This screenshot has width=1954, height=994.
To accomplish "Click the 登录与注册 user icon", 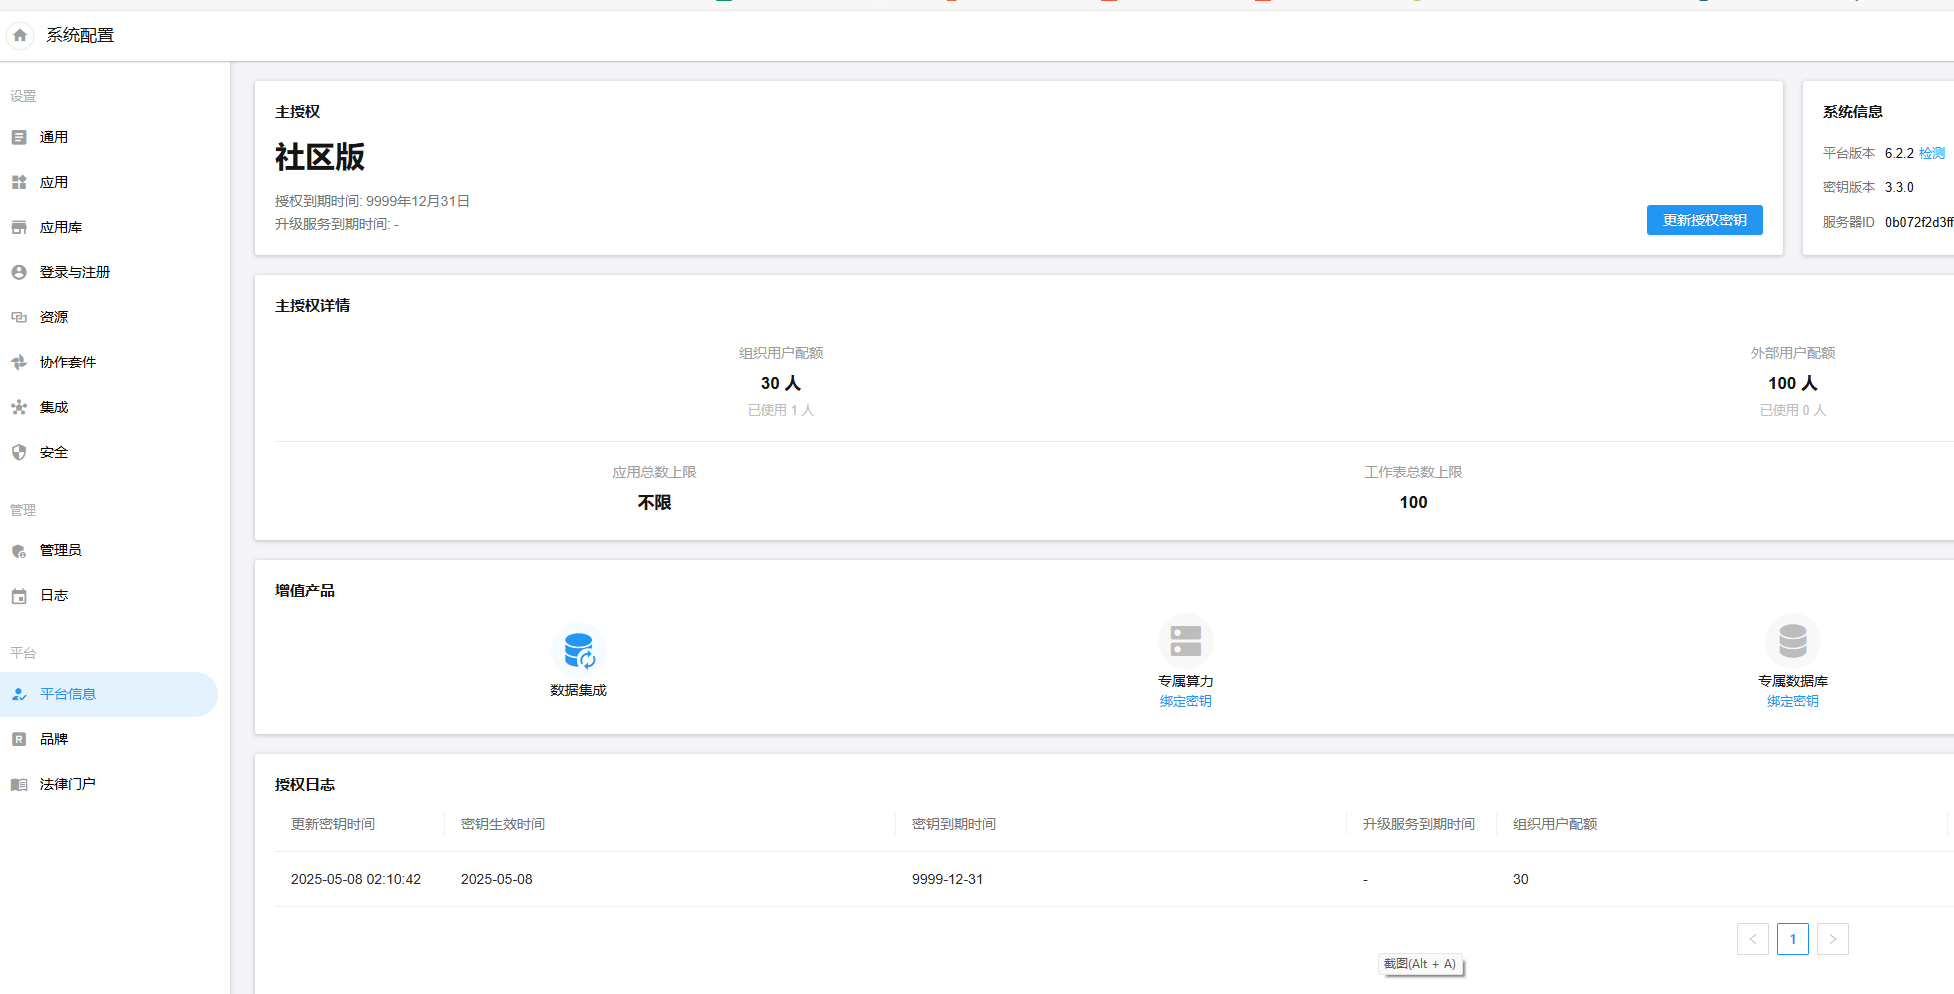I will 19,272.
